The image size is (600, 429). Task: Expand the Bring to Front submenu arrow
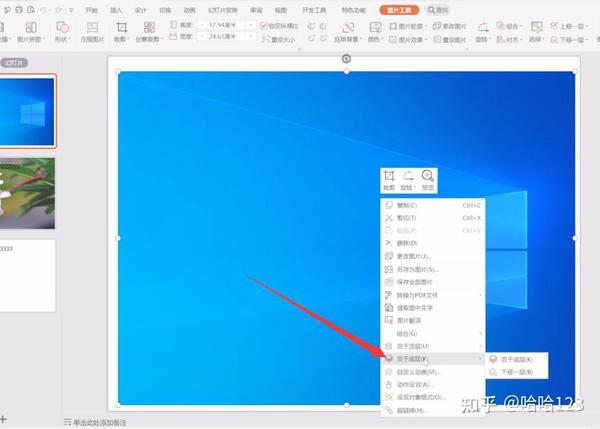click(x=480, y=346)
